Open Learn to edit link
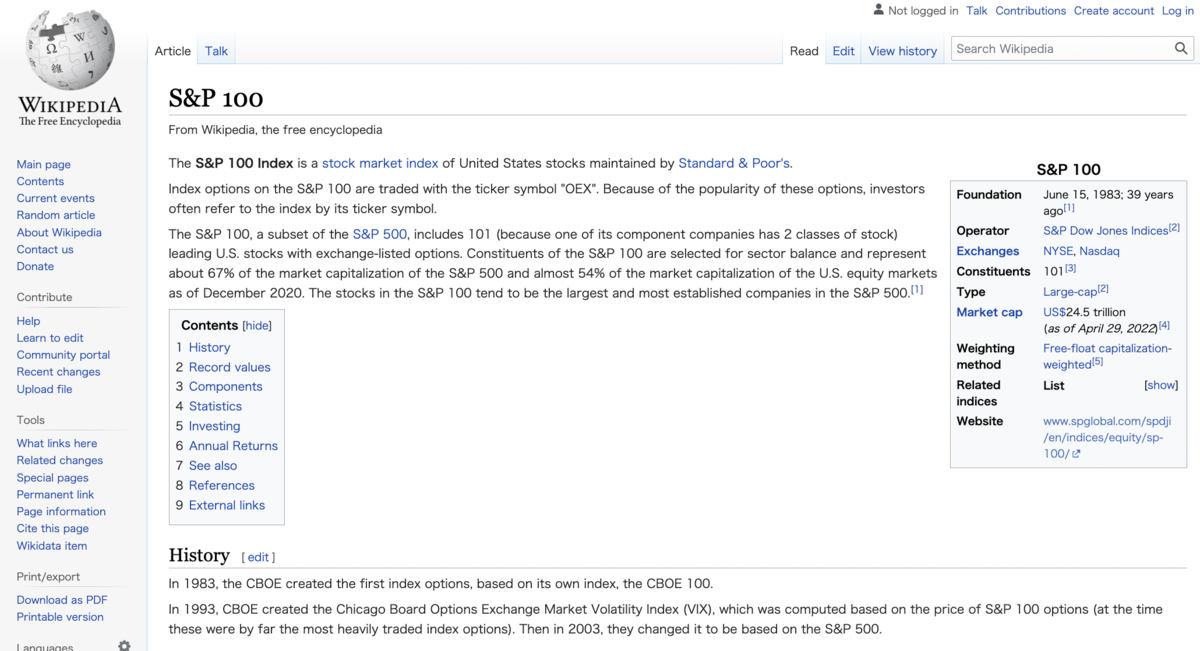Screen dimensions: 1200x651 pyautogui.click(x=50, y=338)
